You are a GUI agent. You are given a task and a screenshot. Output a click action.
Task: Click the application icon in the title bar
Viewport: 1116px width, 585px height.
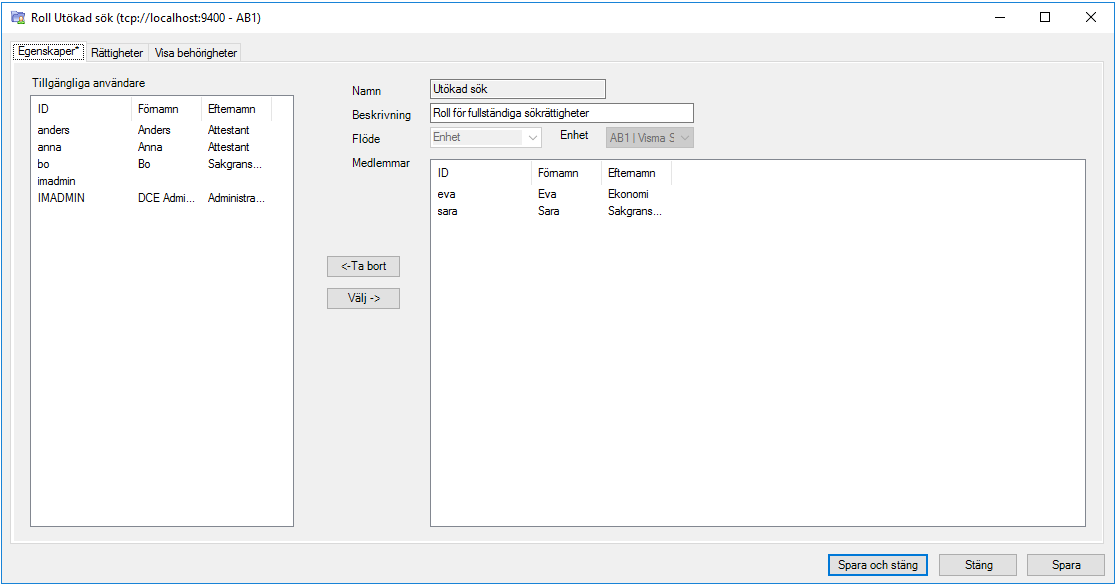coord(16,17)
